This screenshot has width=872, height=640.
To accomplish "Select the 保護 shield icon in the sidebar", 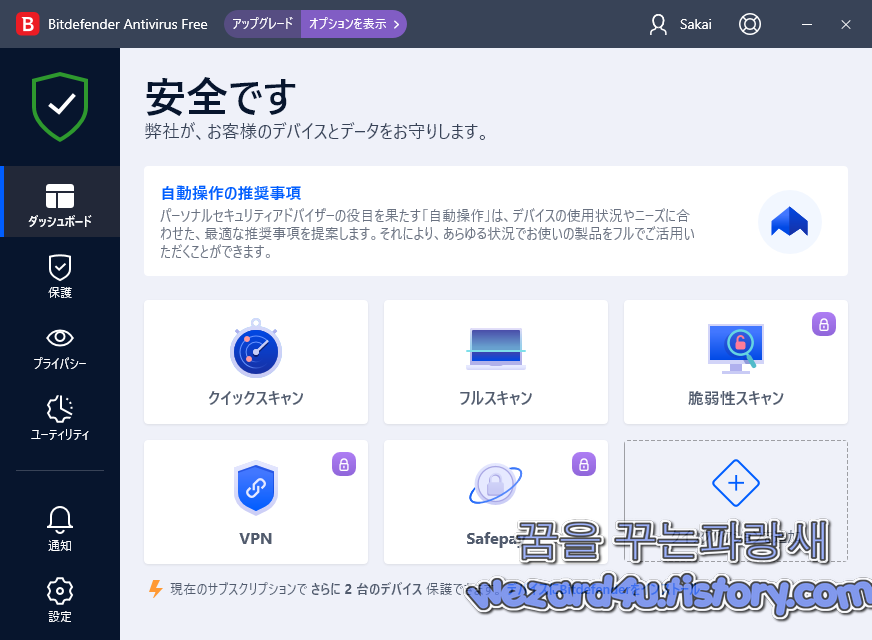I will pos(59,276).
